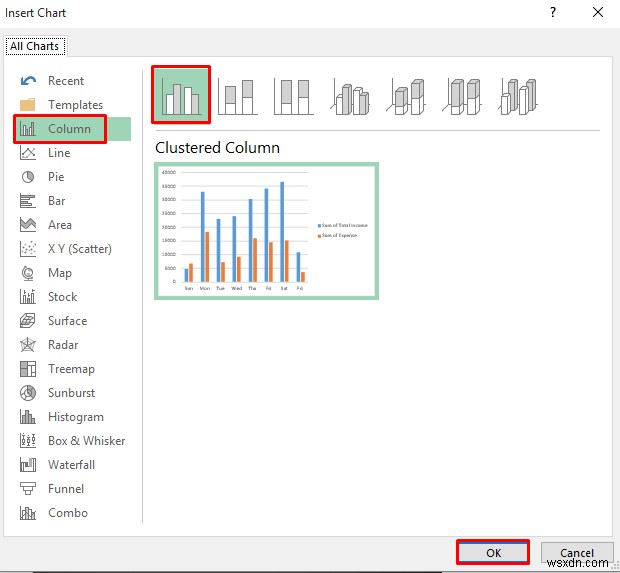The image size is (620, 573).
Task: Select the Pie chart type label
Action: 56,177
